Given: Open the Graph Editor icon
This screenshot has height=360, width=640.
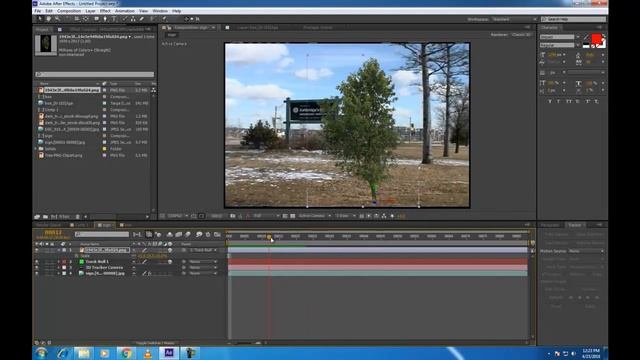Looking at the screenshot, I should [x=217, y=234].
